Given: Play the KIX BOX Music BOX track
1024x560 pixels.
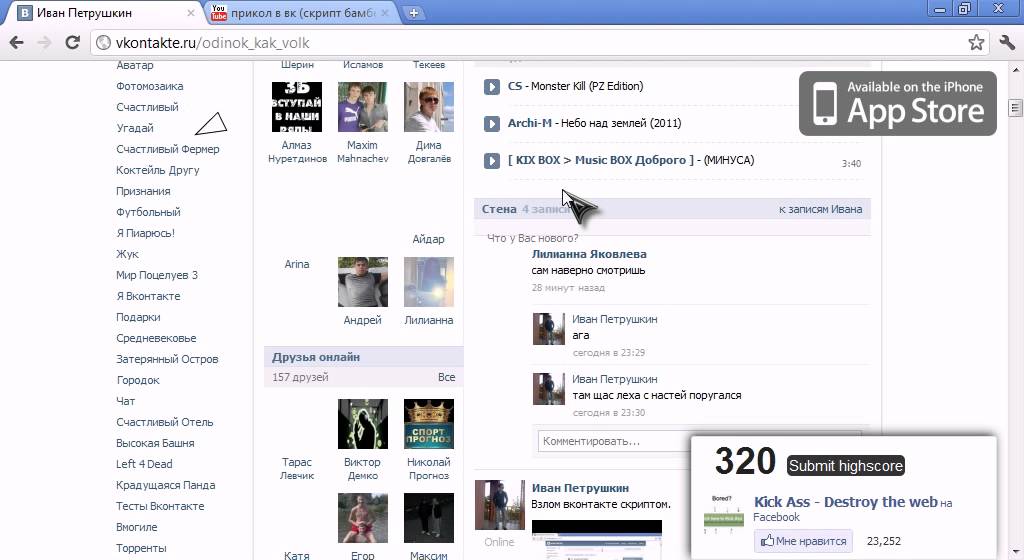Looking at the screenshot, I should [x=492, y=161].
